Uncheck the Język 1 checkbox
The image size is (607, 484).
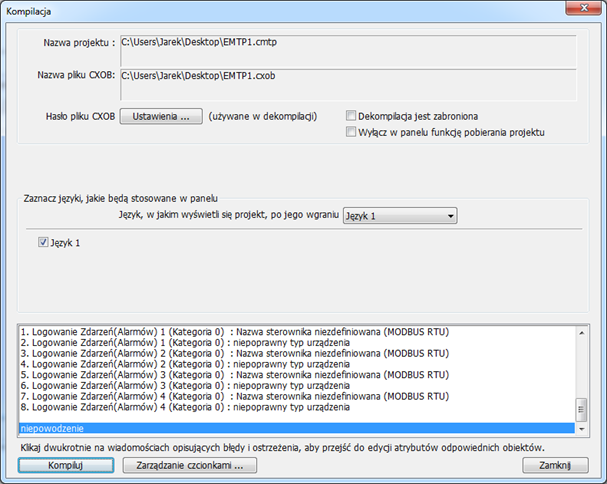click(x=43, y=242)
